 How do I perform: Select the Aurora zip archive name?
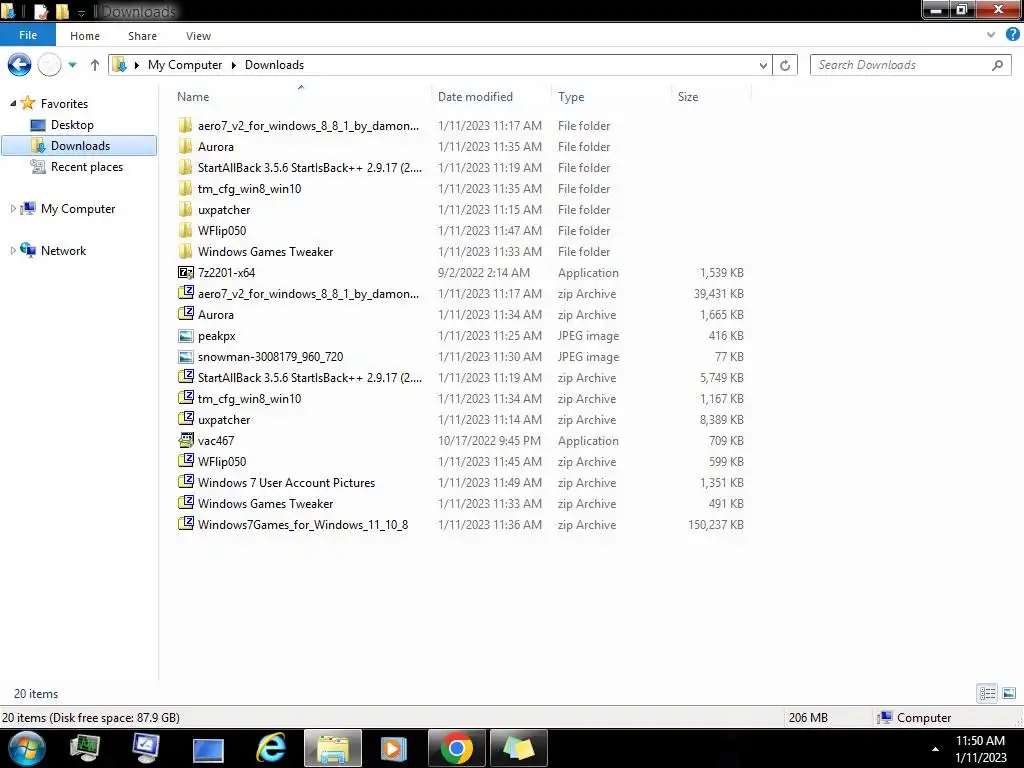pyautogui.click(x=216, y=315)
